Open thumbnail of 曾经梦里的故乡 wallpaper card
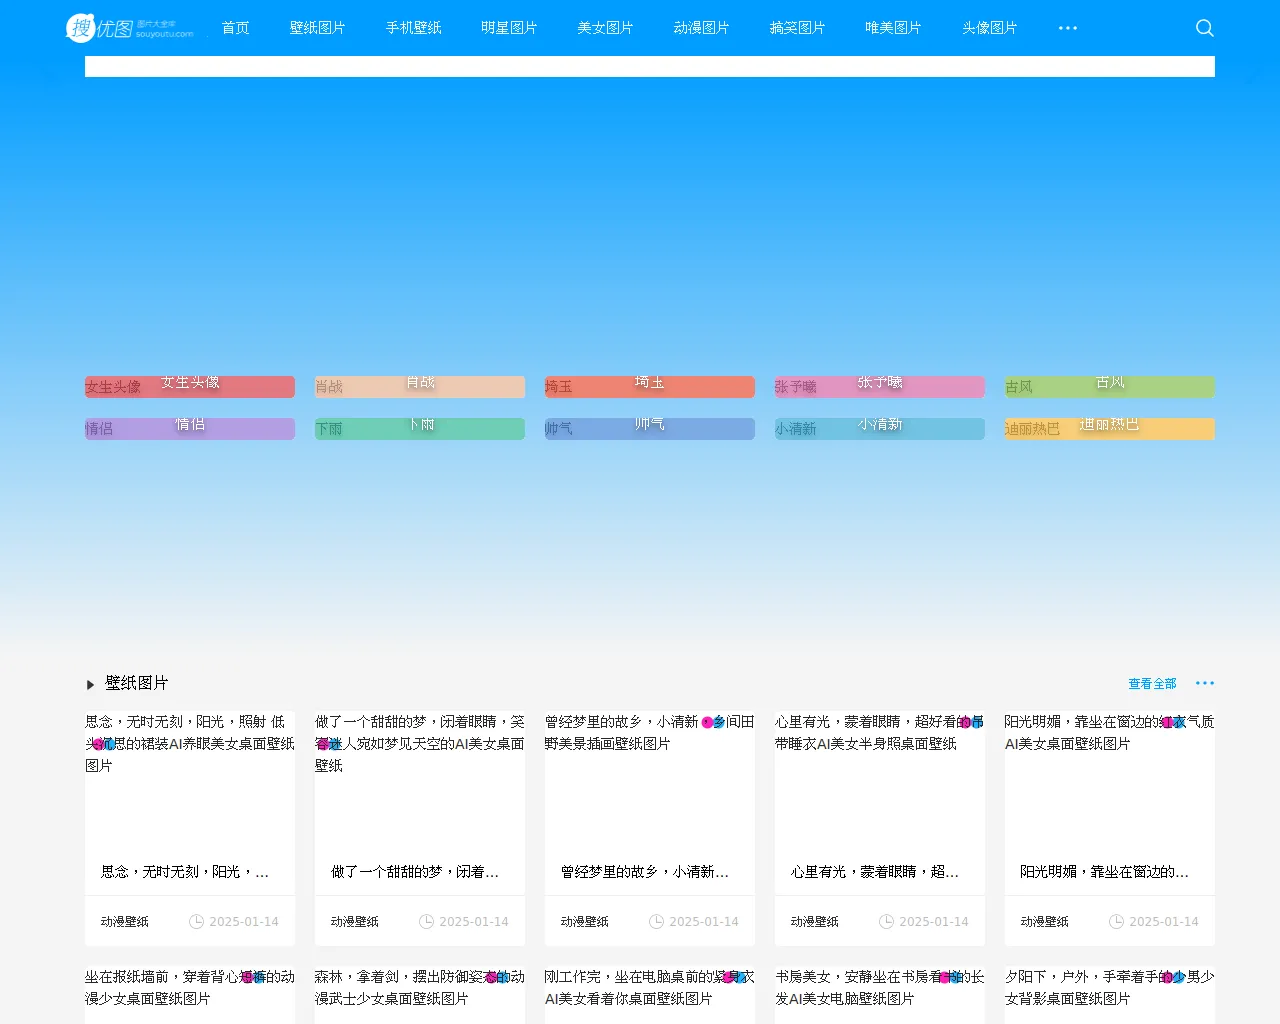 click(x=650, y=780)
